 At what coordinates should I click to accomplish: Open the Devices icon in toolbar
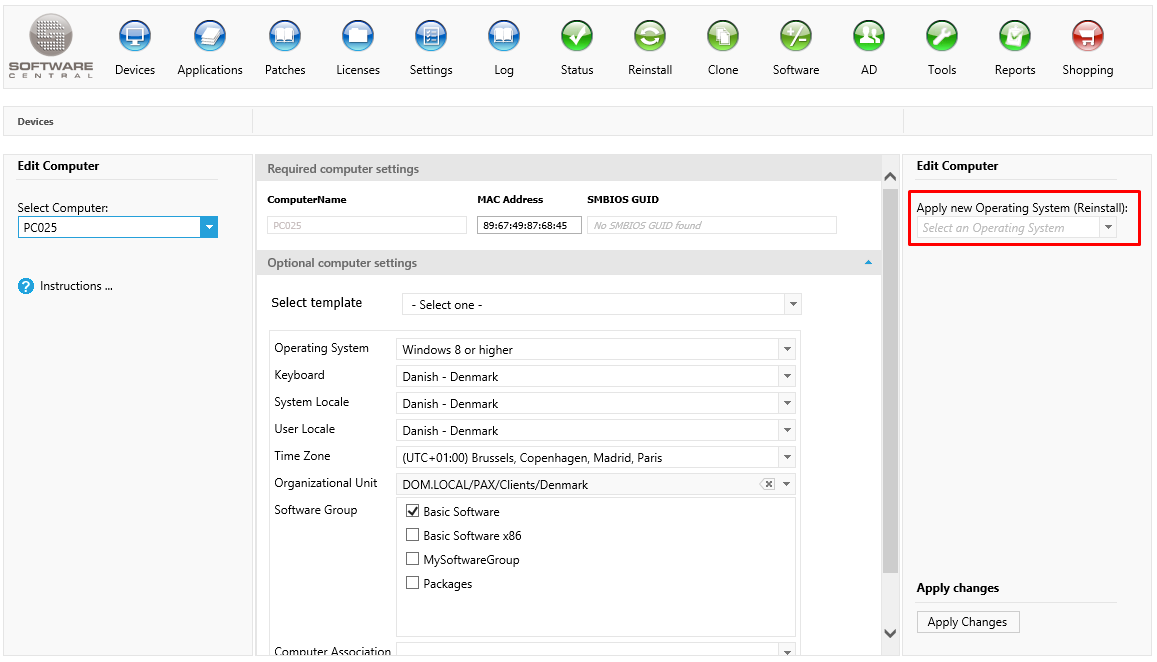coord(135,37)
